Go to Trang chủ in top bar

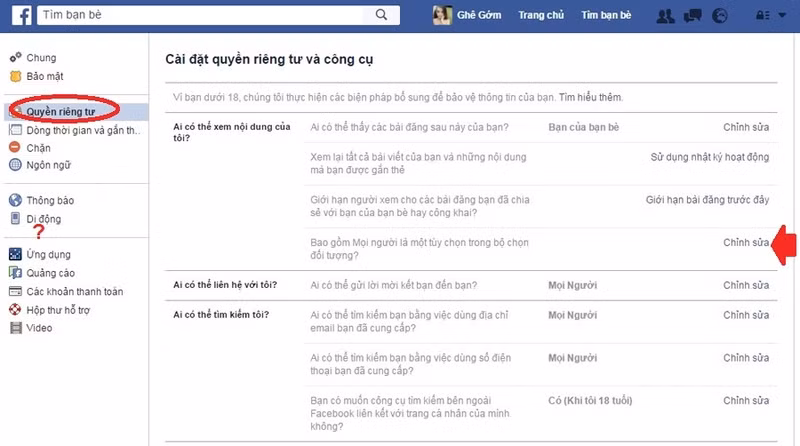tap(541, 15)
